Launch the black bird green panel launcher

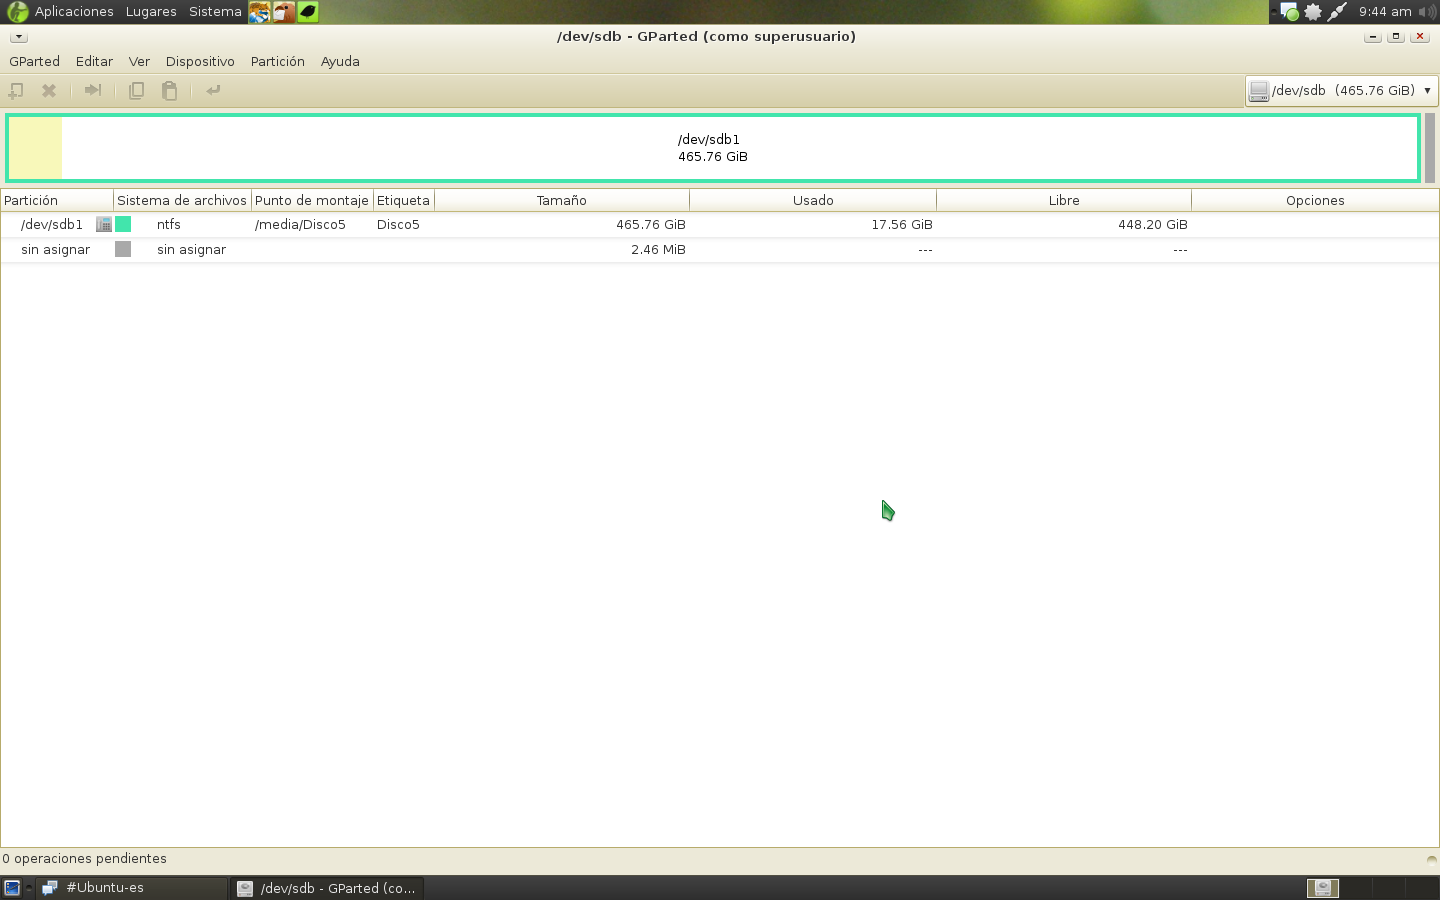[308, 12]
